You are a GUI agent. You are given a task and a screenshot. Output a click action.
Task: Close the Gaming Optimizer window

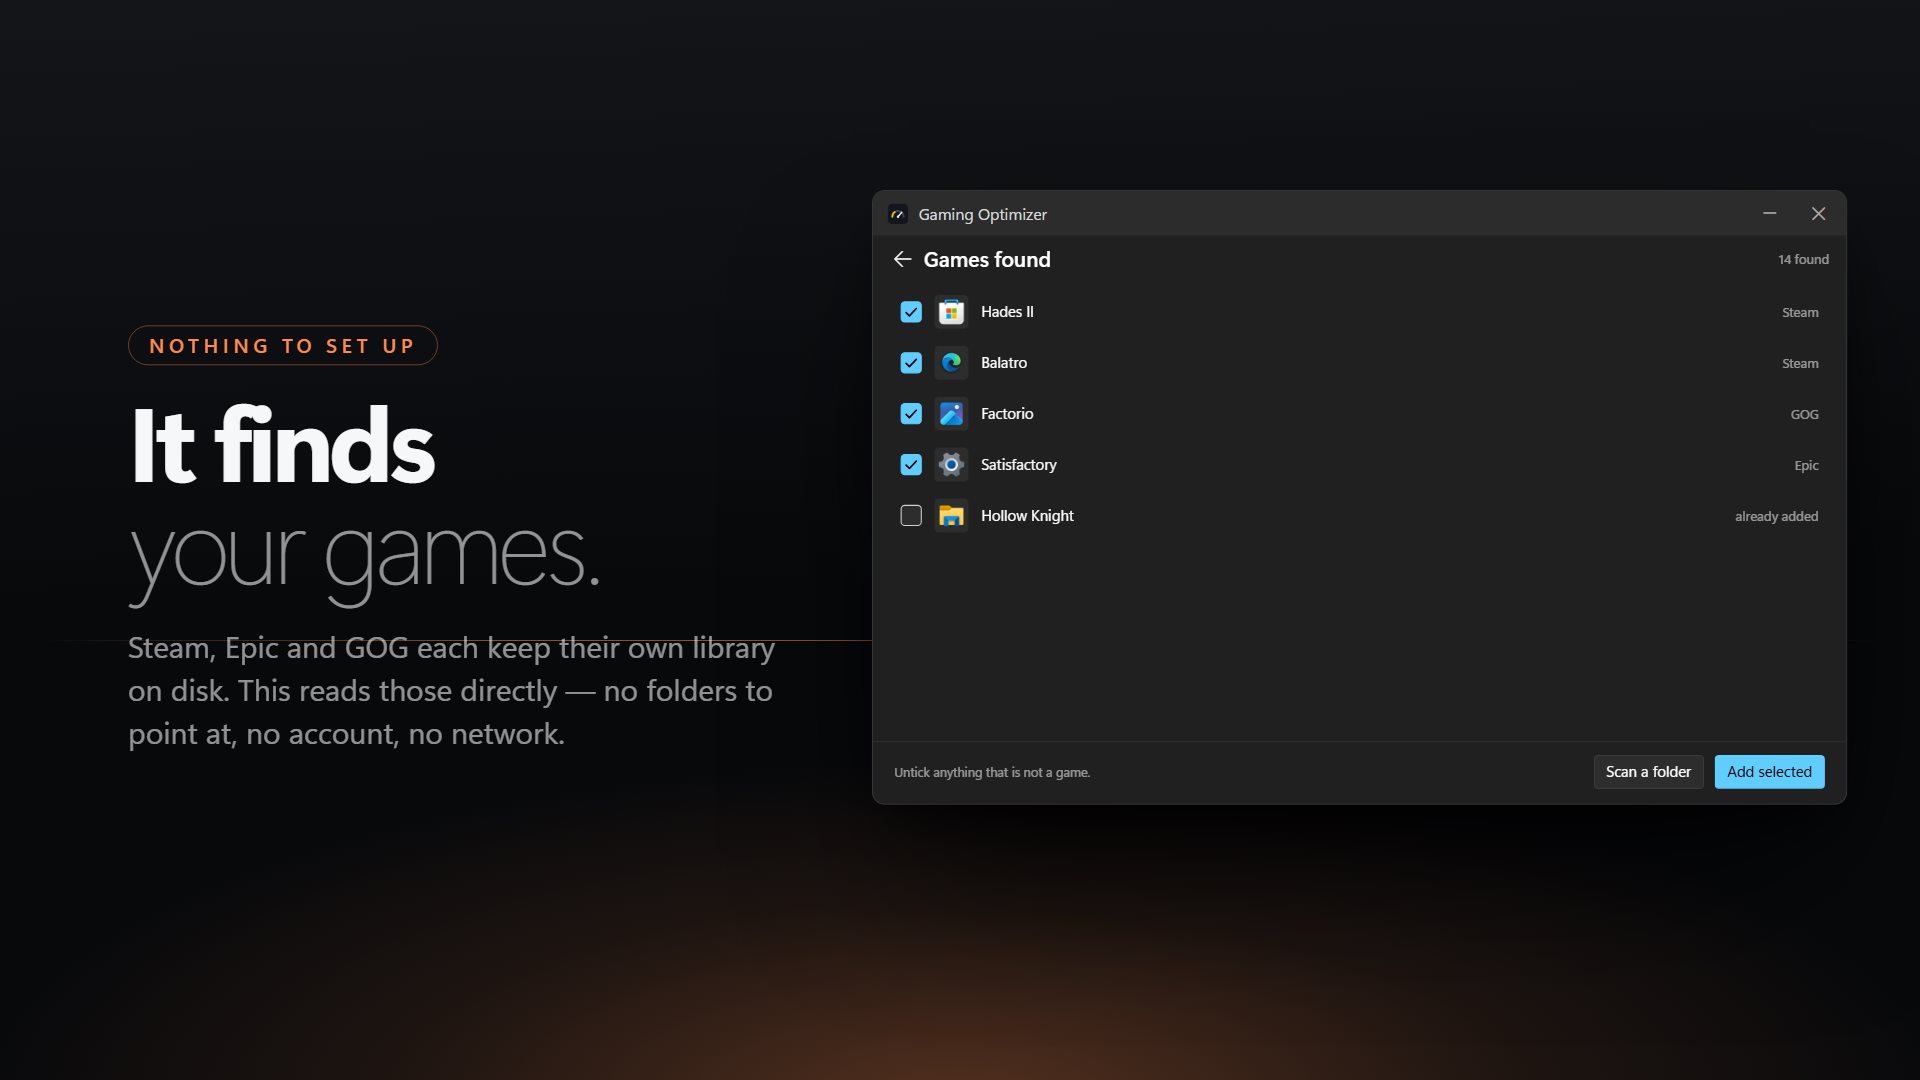click(x=1819, y=214)
